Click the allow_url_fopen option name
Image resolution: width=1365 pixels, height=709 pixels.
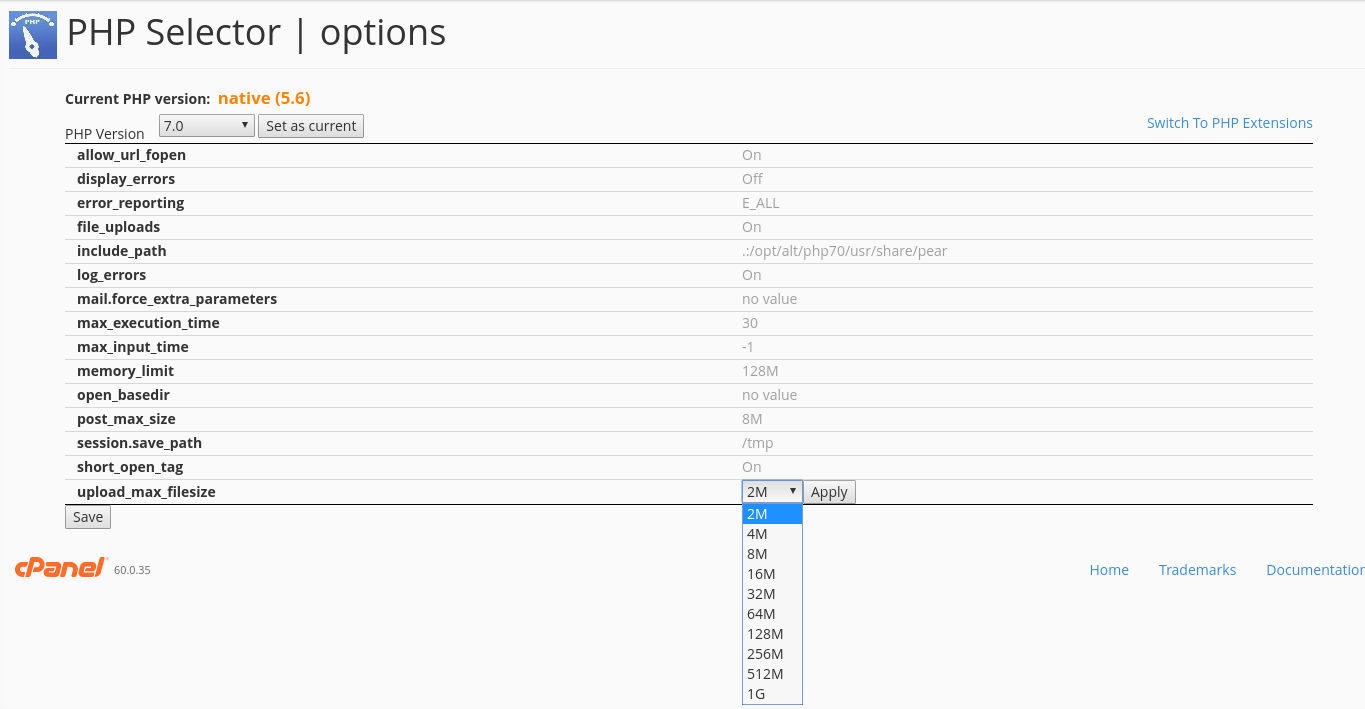131,155
